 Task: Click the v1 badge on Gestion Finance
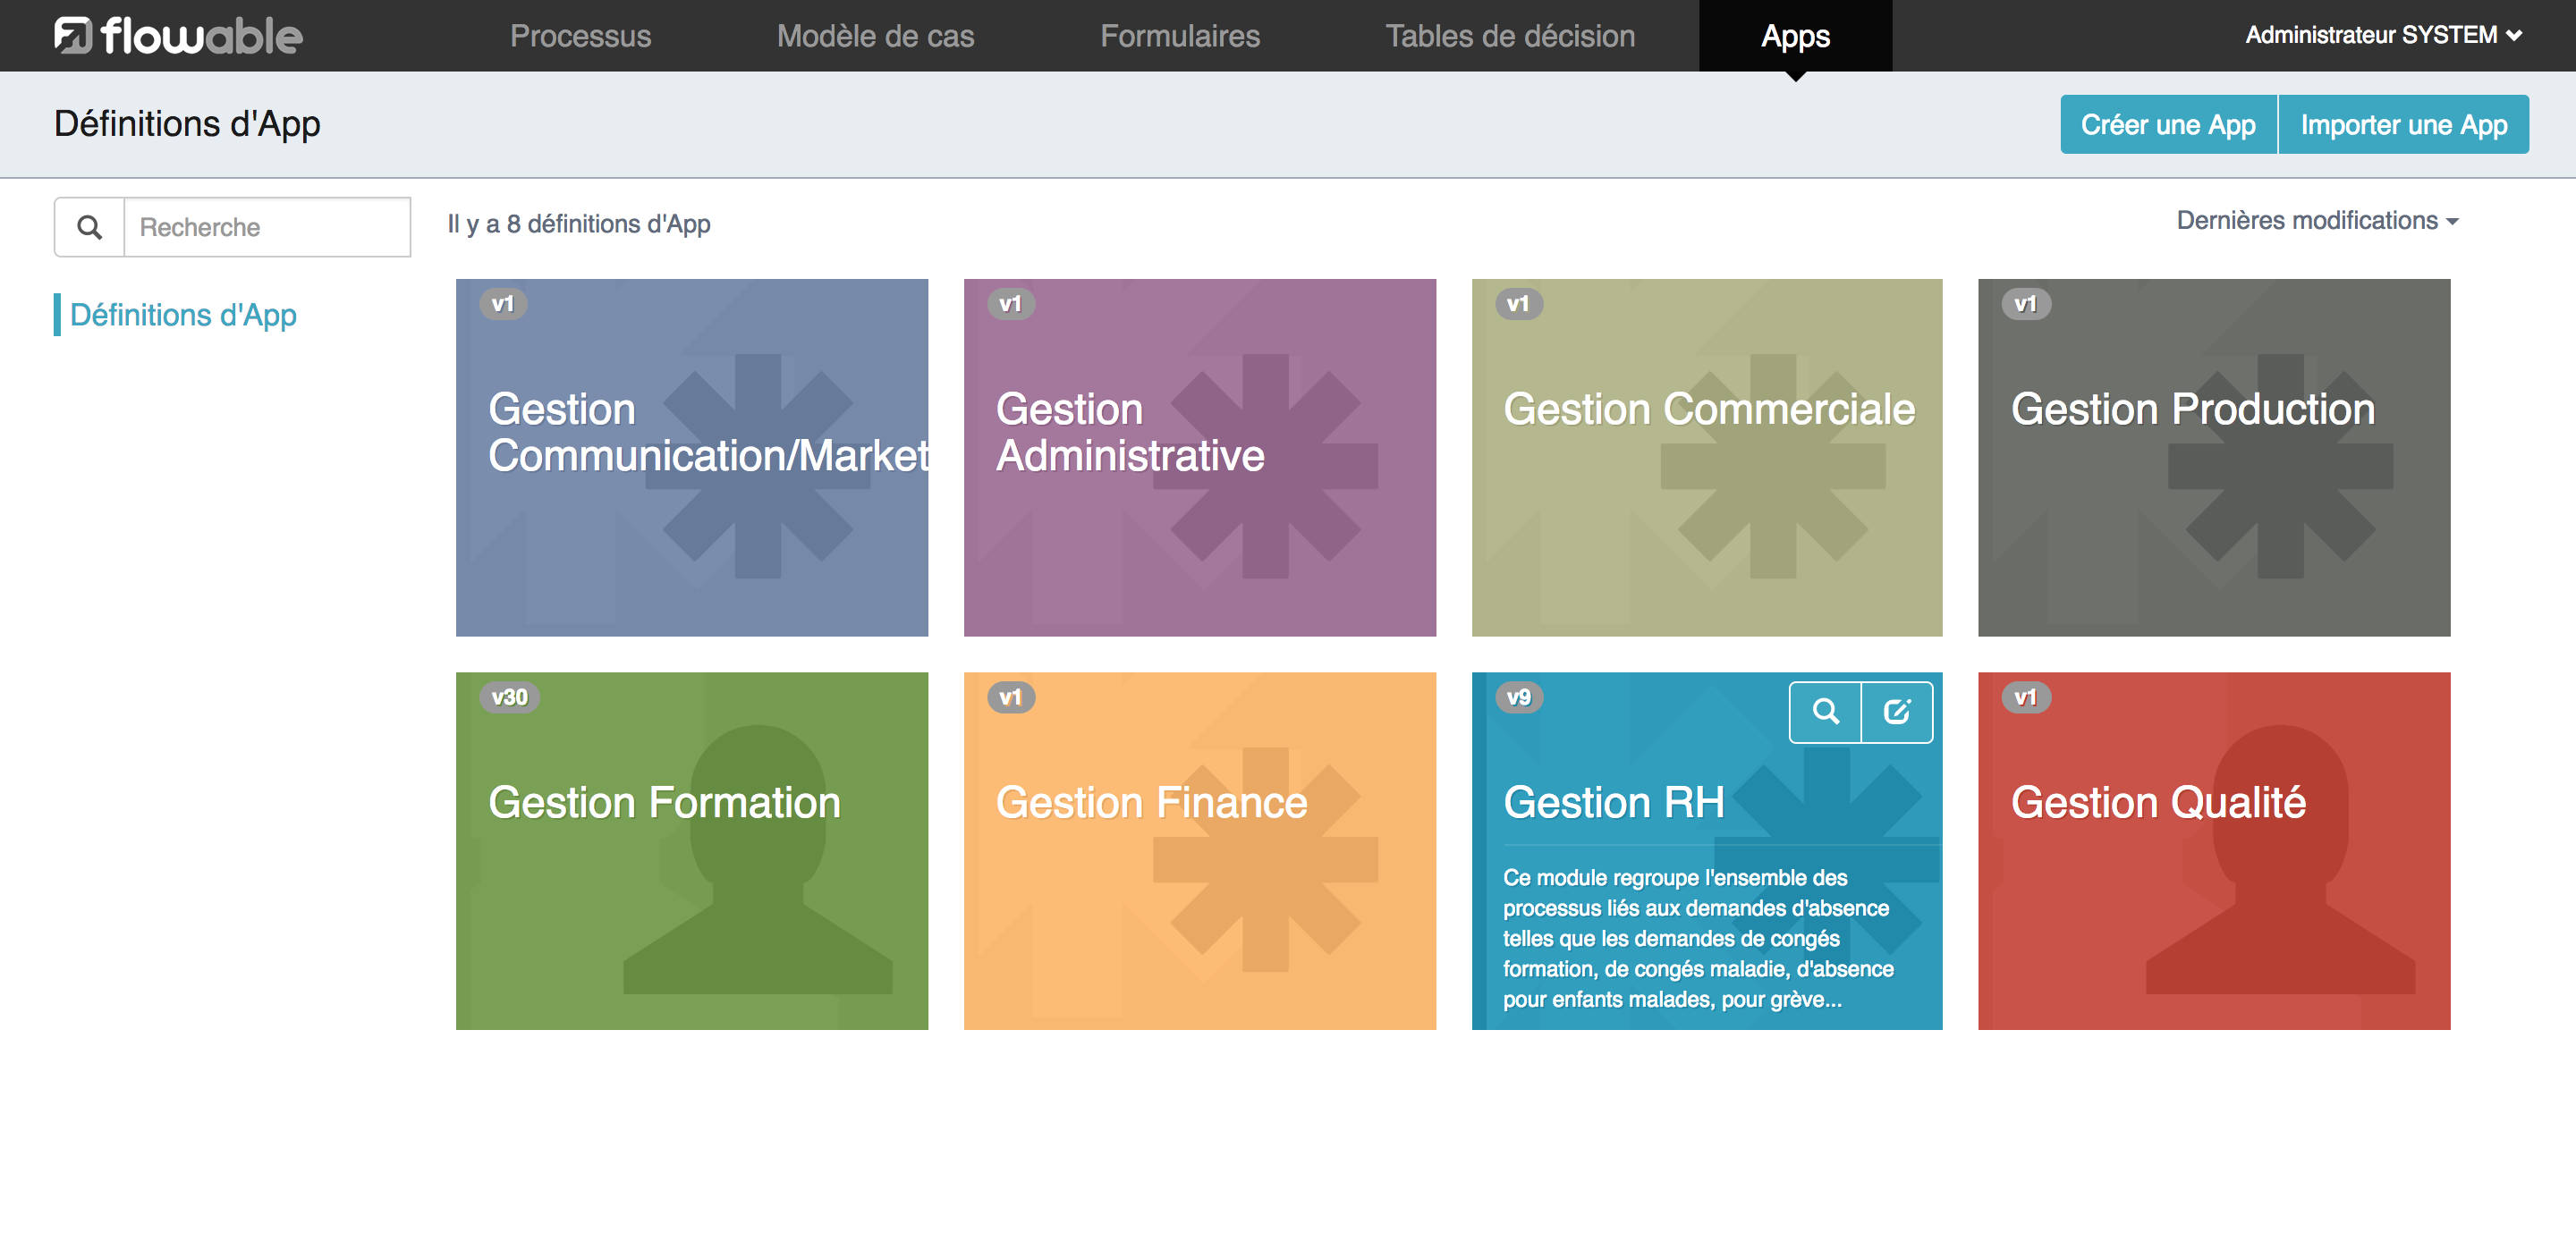click(1011, 697)
